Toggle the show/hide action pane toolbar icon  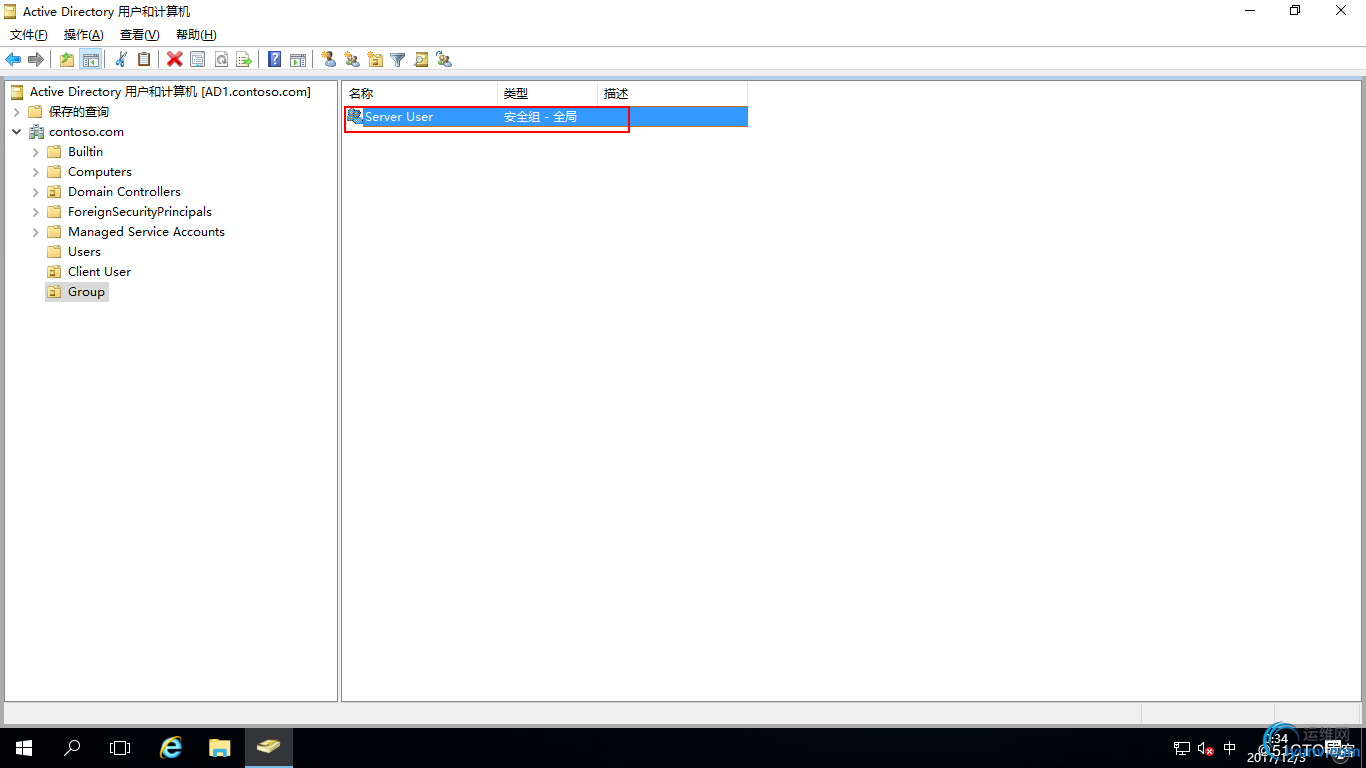pyautogui.click(x=298, y=60)
